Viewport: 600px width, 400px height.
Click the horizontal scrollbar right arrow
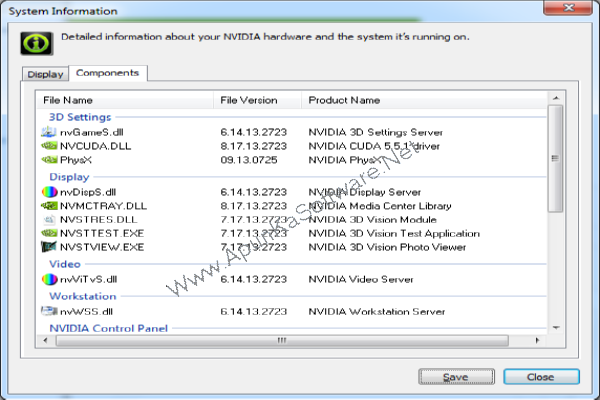pyautogui.click(x=537, y=340)
